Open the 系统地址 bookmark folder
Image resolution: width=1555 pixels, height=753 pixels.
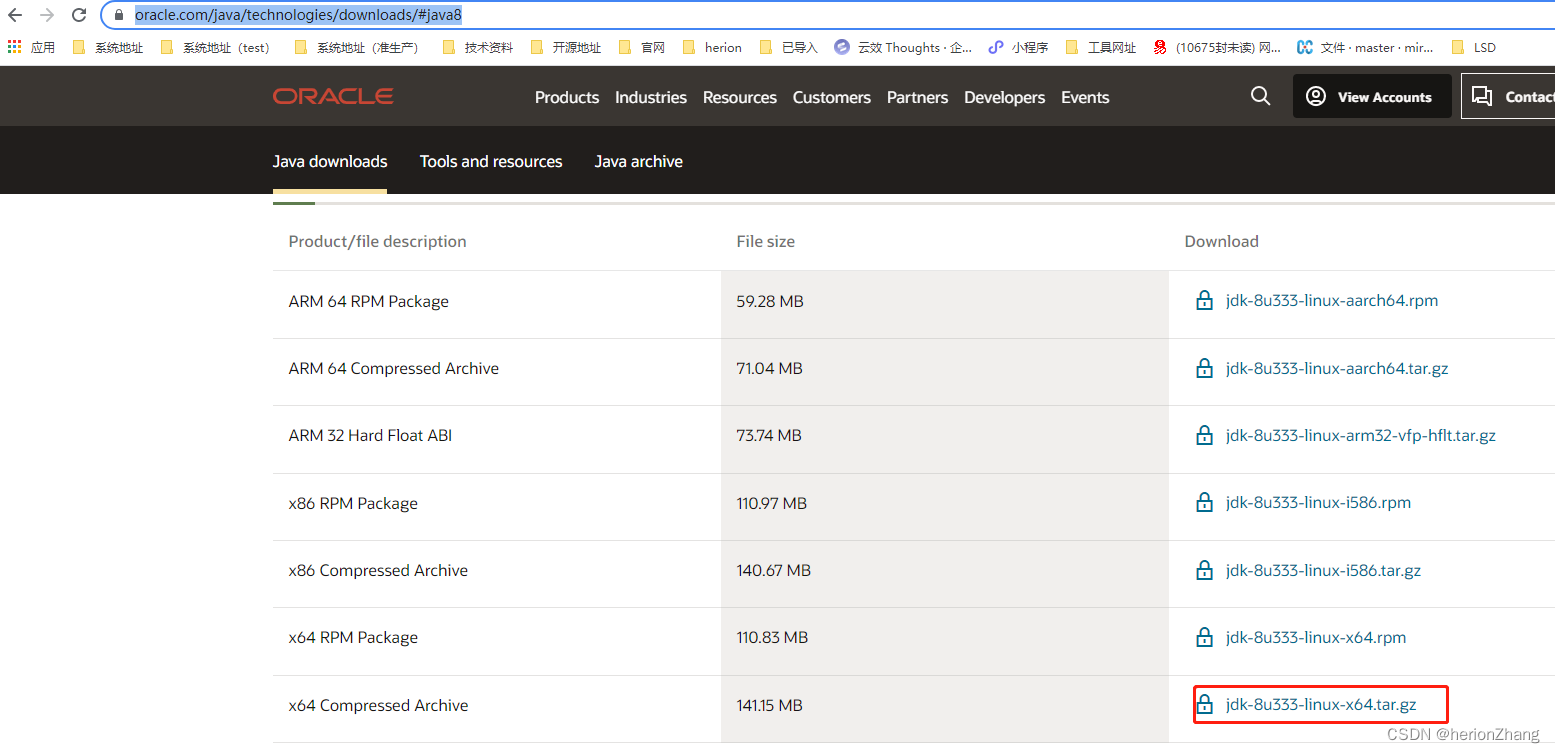pos(108,47)
